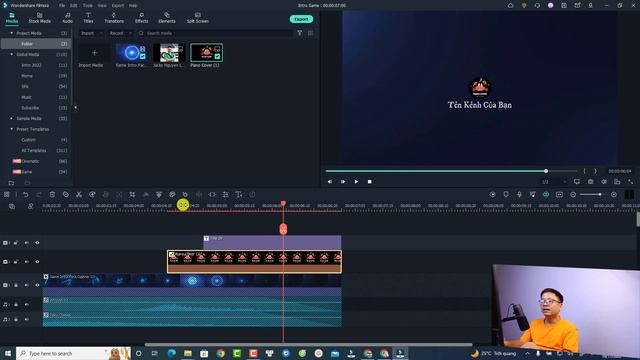Click the Snapshot camera icon under preview
This screenshot has height=360, width=640.
pyautogui.click(x=591, y=182)
